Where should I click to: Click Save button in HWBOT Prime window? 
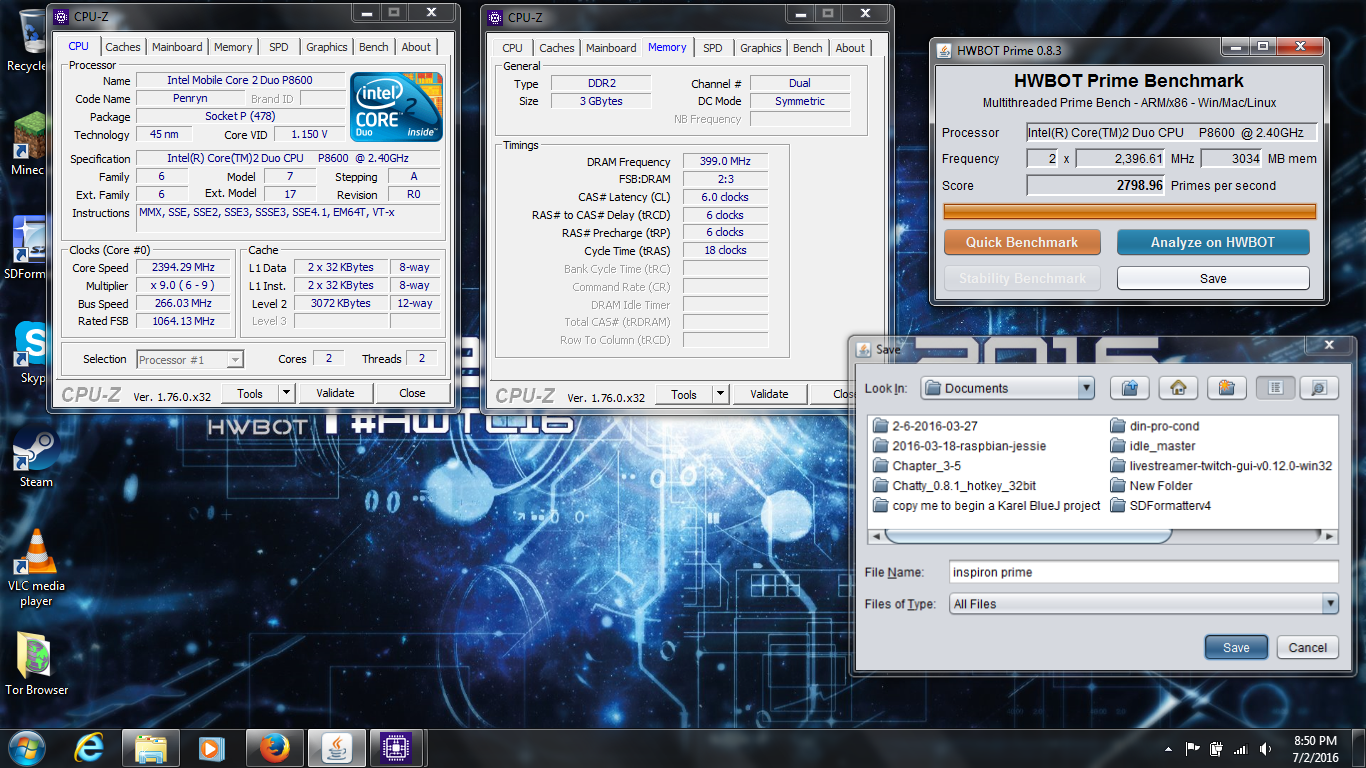click(1213, 278)
